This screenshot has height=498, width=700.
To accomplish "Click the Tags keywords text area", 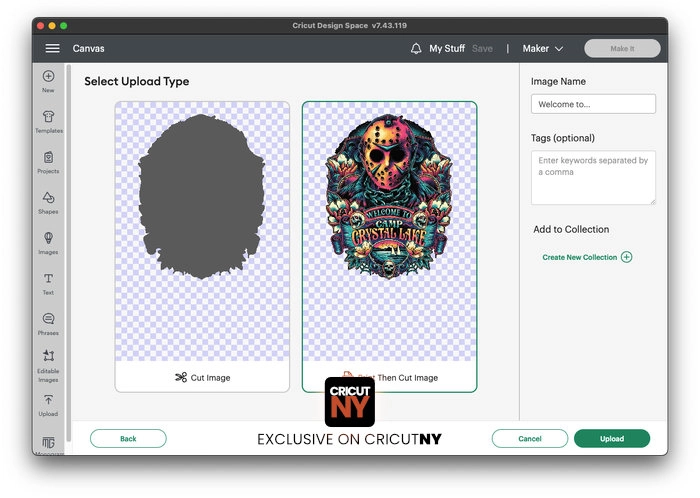I will coord(593,178).
